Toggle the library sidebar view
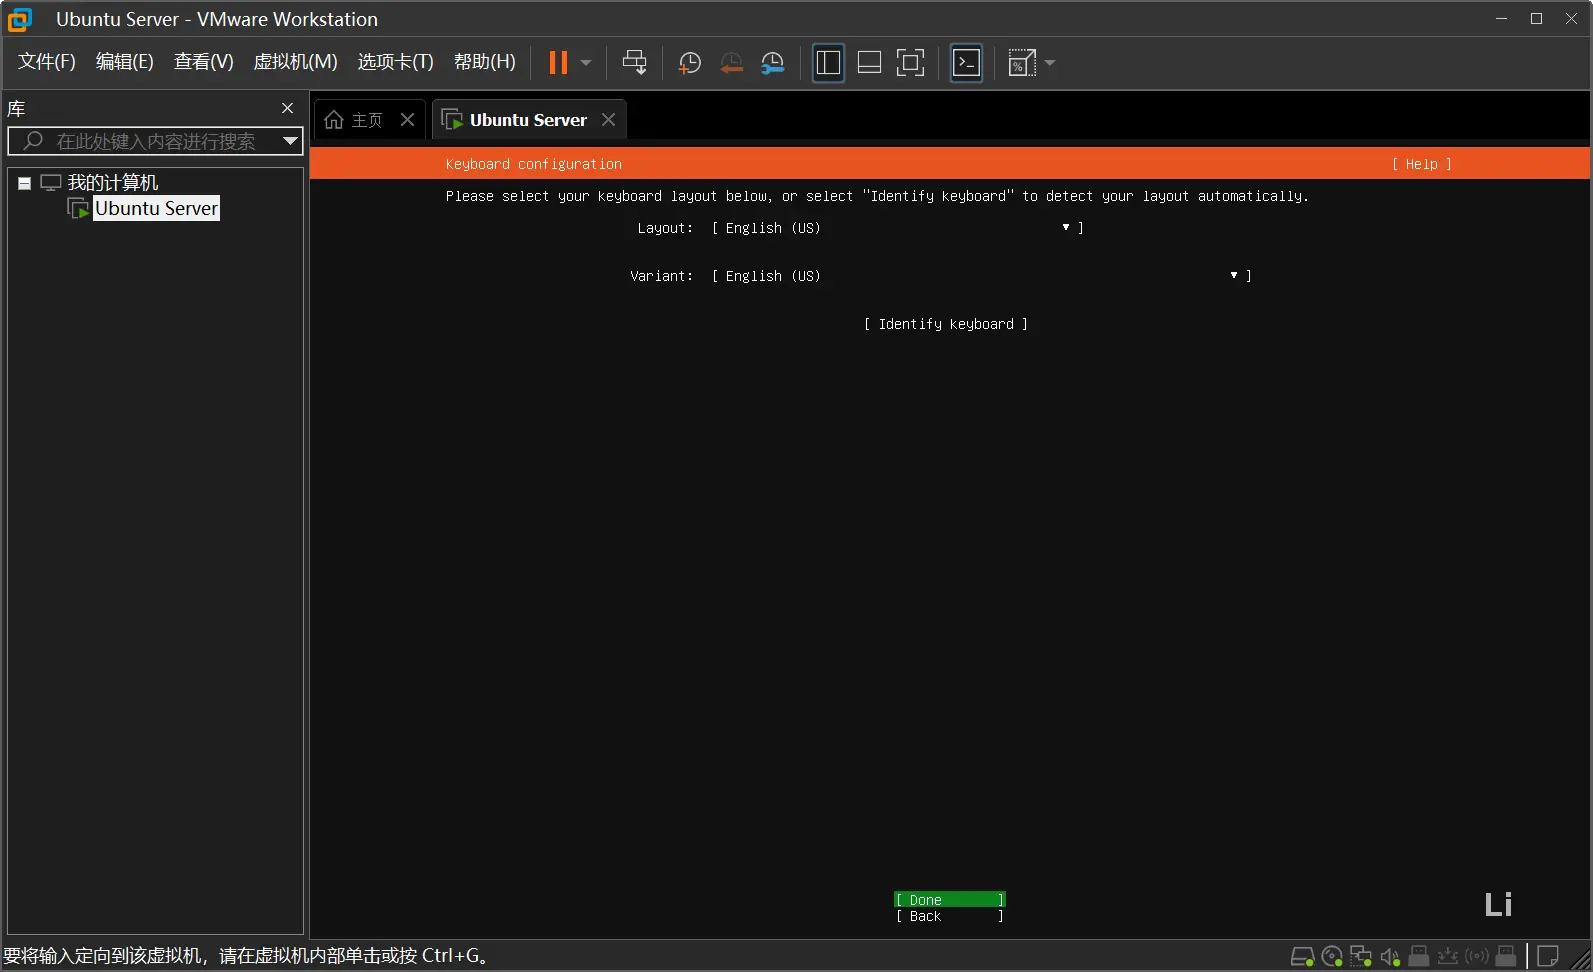 click(828, 63)
